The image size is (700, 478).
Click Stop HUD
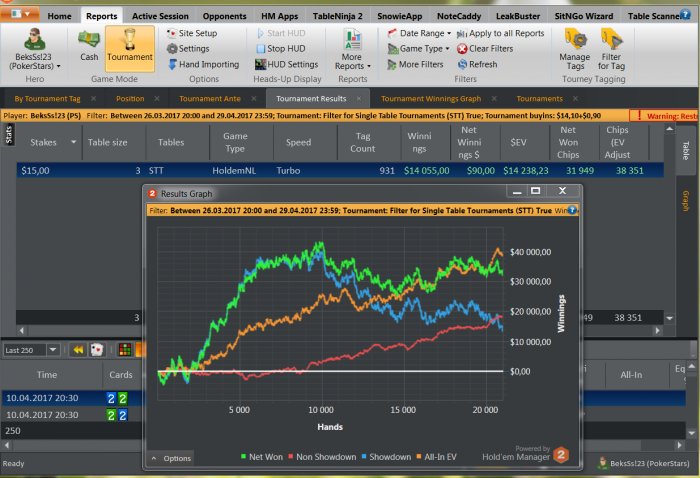281,49
